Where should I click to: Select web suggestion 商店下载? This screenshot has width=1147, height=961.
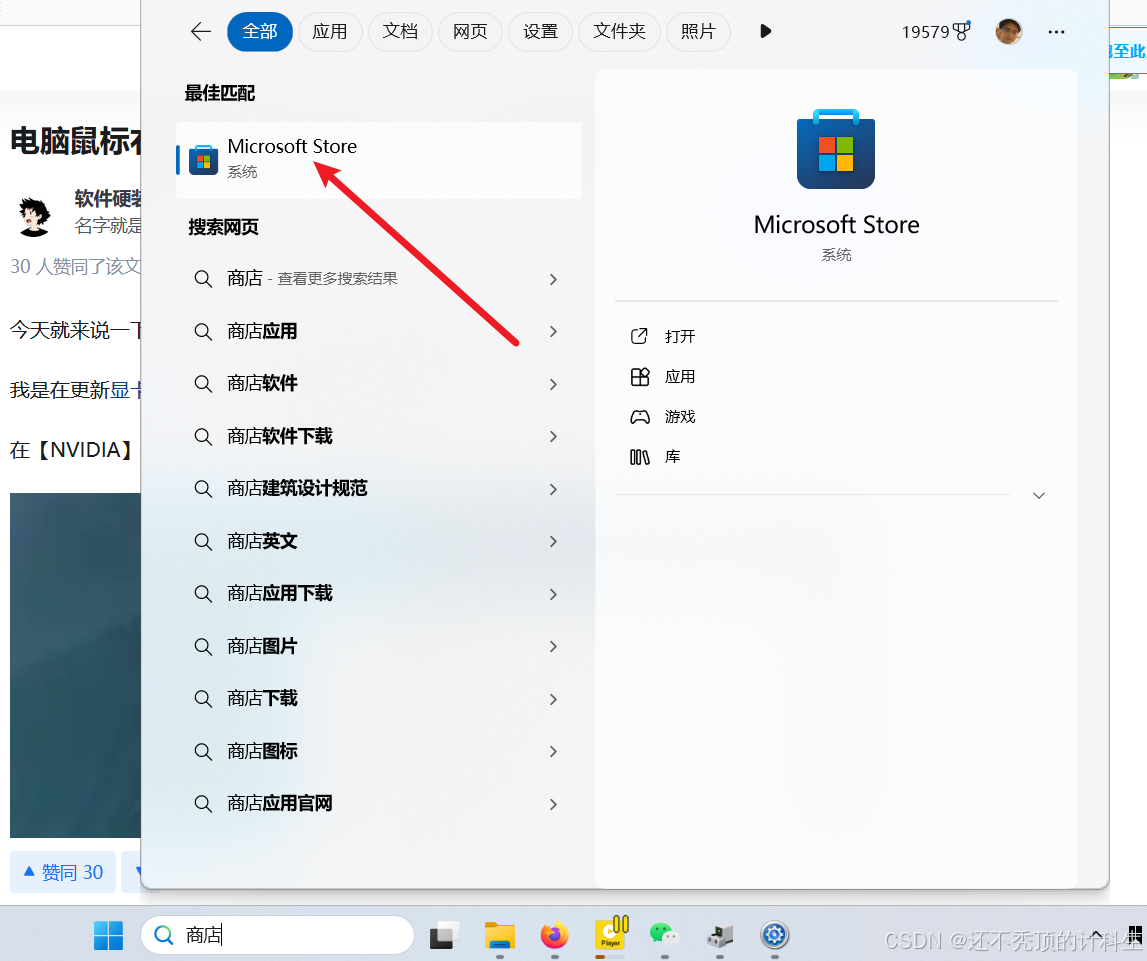pyautogui.click(x=379, y=698)
